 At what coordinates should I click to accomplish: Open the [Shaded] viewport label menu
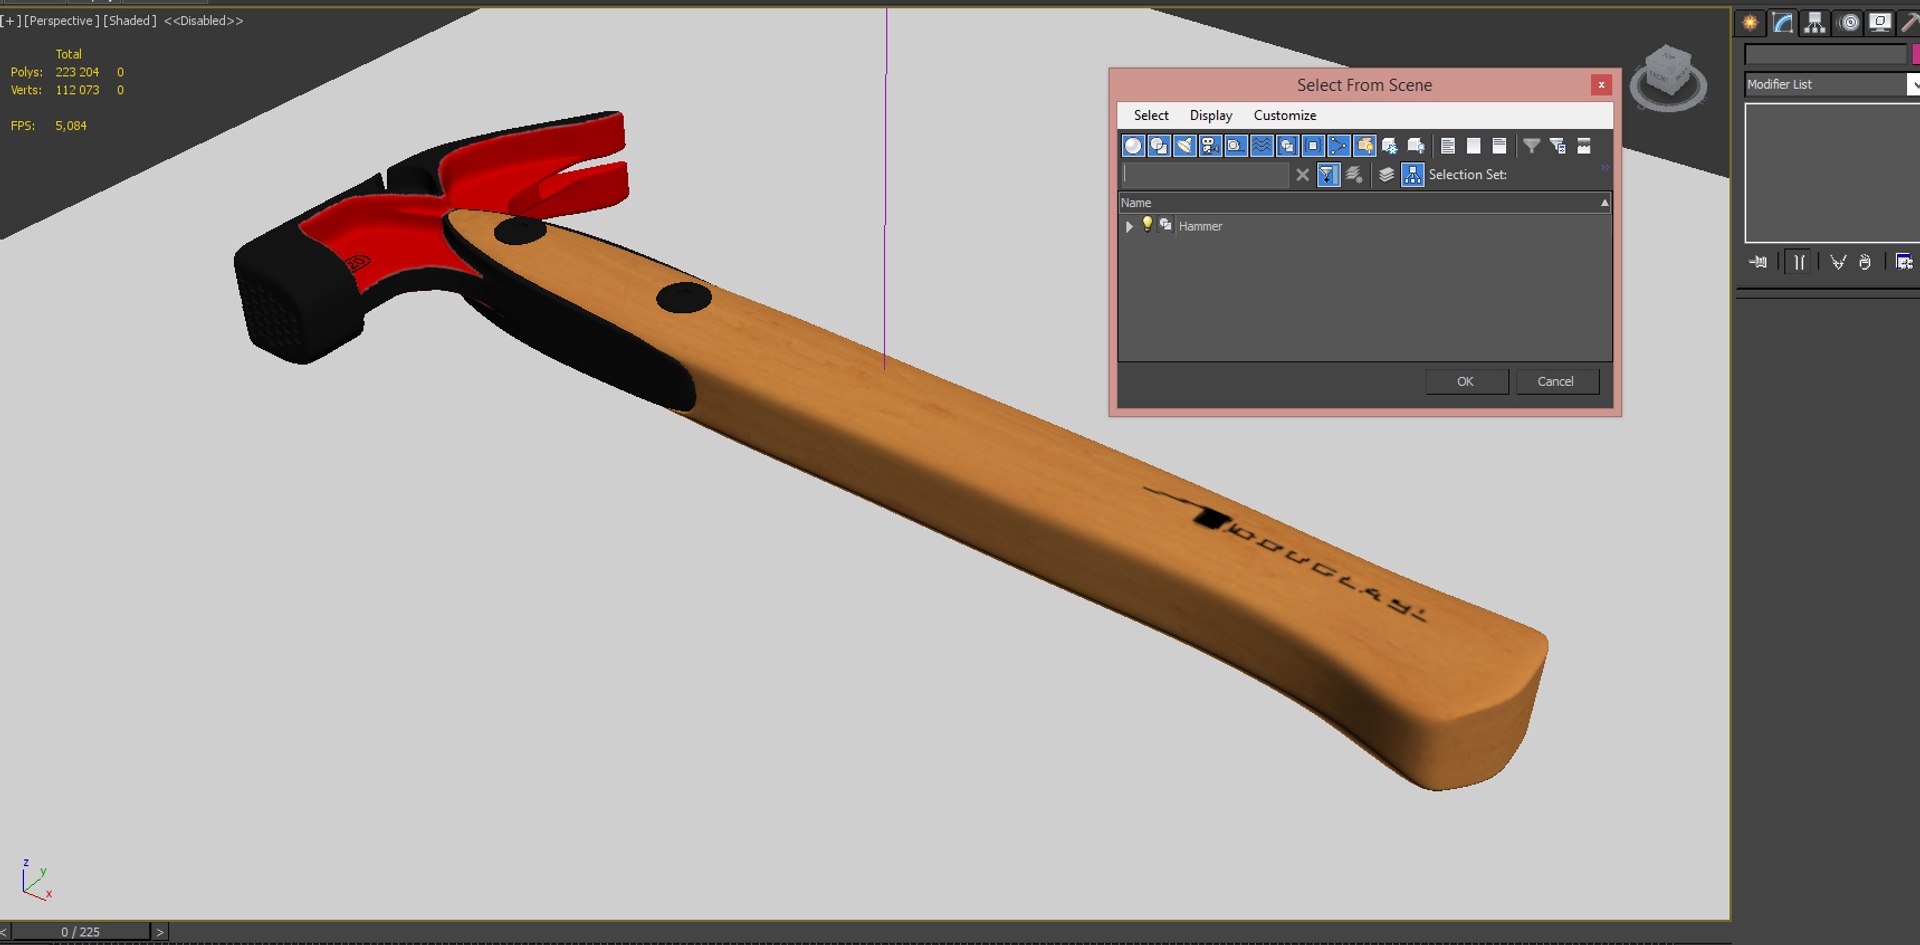pyautogui.click(x=130, y=20)
